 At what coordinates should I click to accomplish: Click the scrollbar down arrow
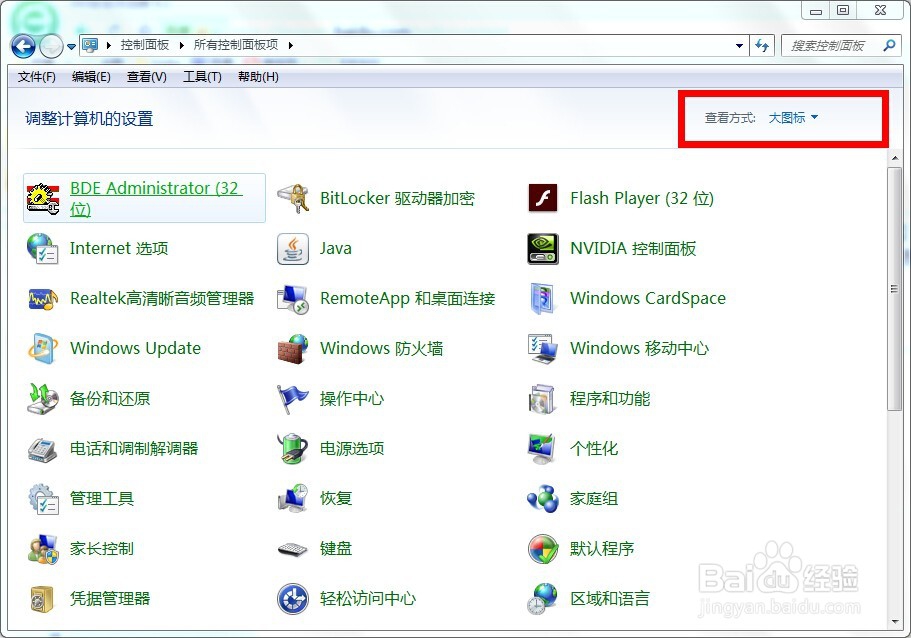(894, 622)
